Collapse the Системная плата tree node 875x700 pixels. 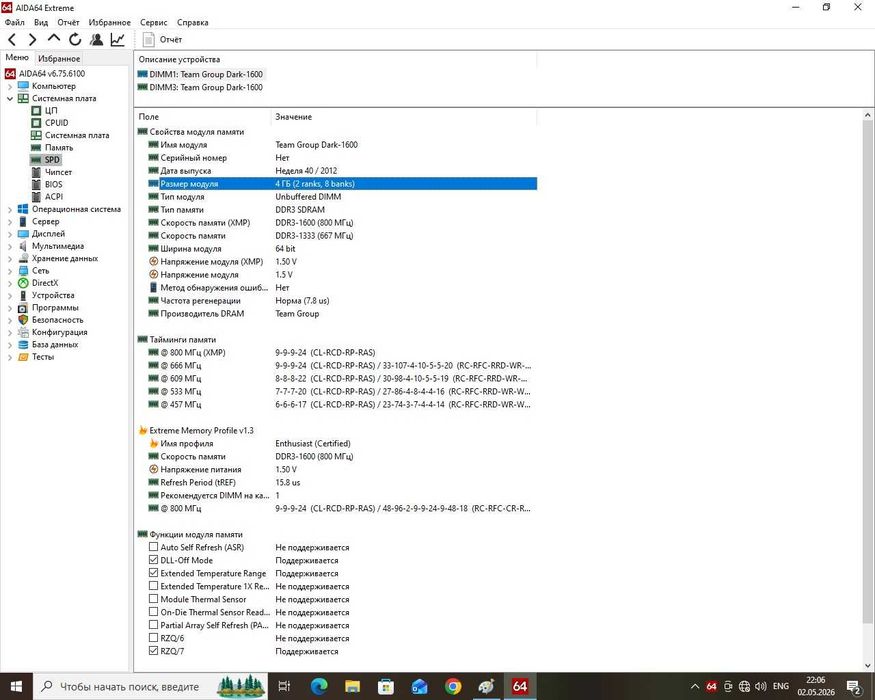pyautogui.click(x=9, y=98)
